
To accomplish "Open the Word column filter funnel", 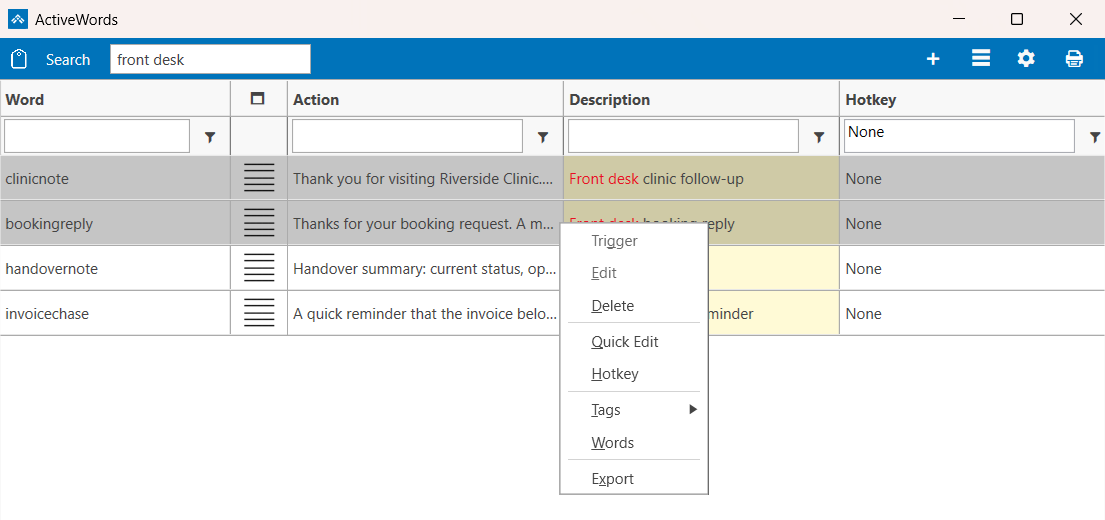I will pyautogui.click(x=210, y=137).
